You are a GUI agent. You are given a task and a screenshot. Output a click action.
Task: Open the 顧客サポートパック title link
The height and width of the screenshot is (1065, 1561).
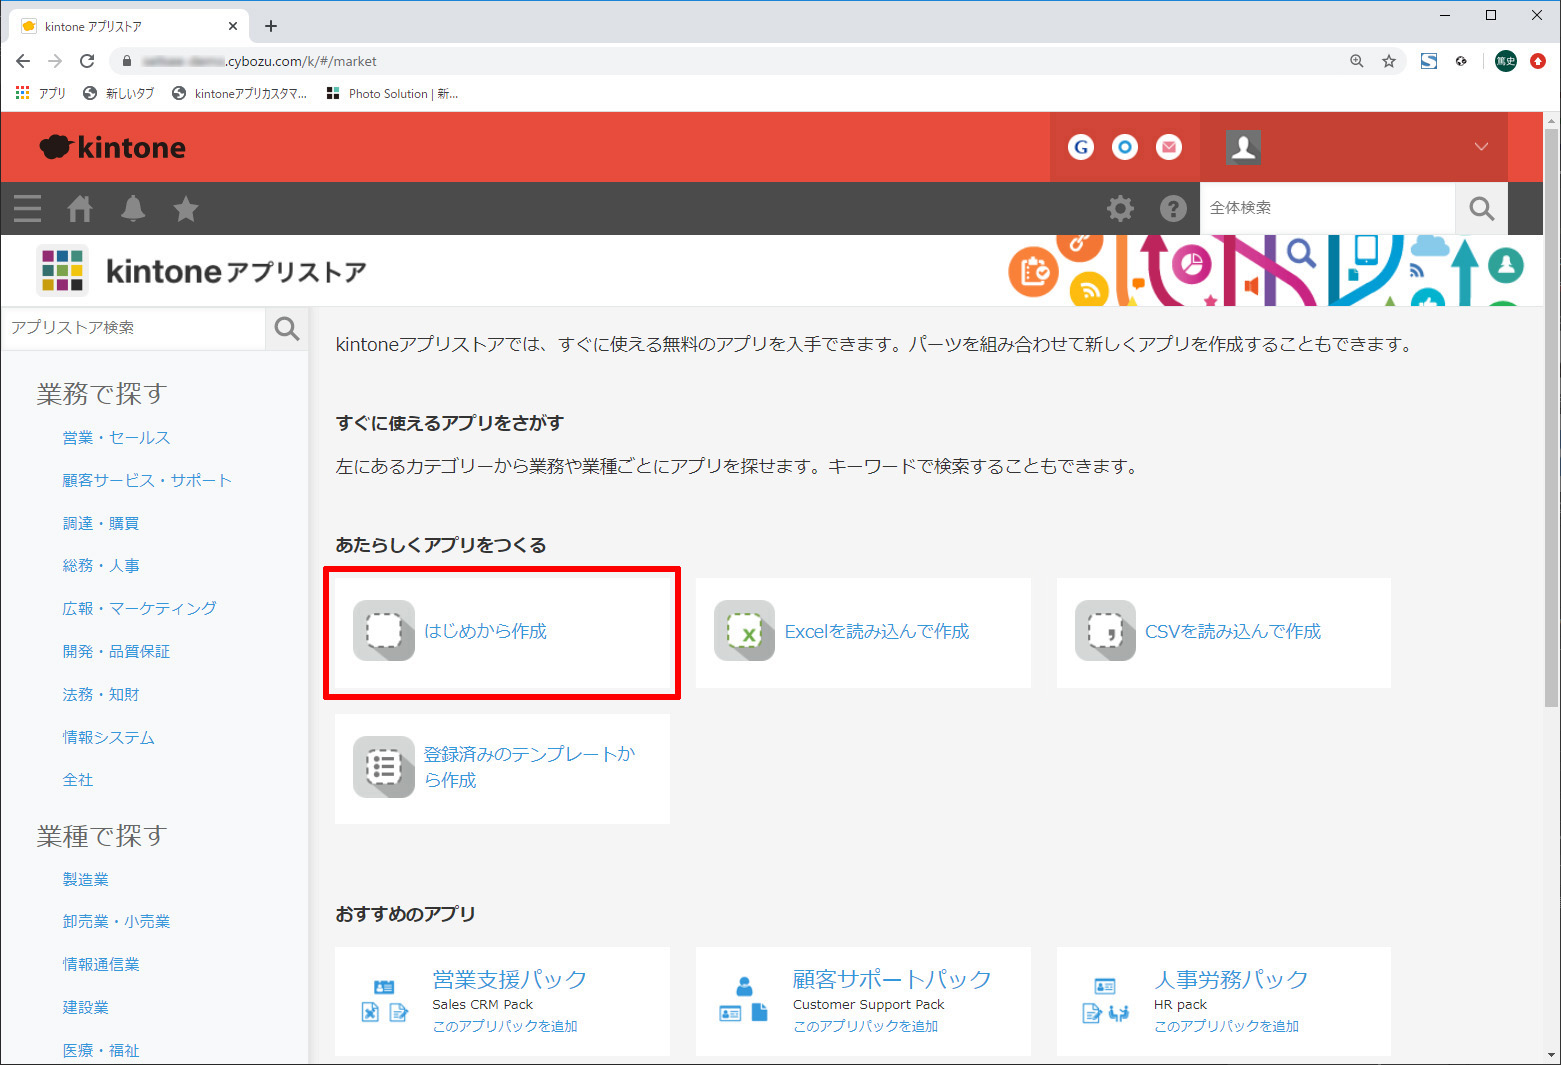[892, 979]
